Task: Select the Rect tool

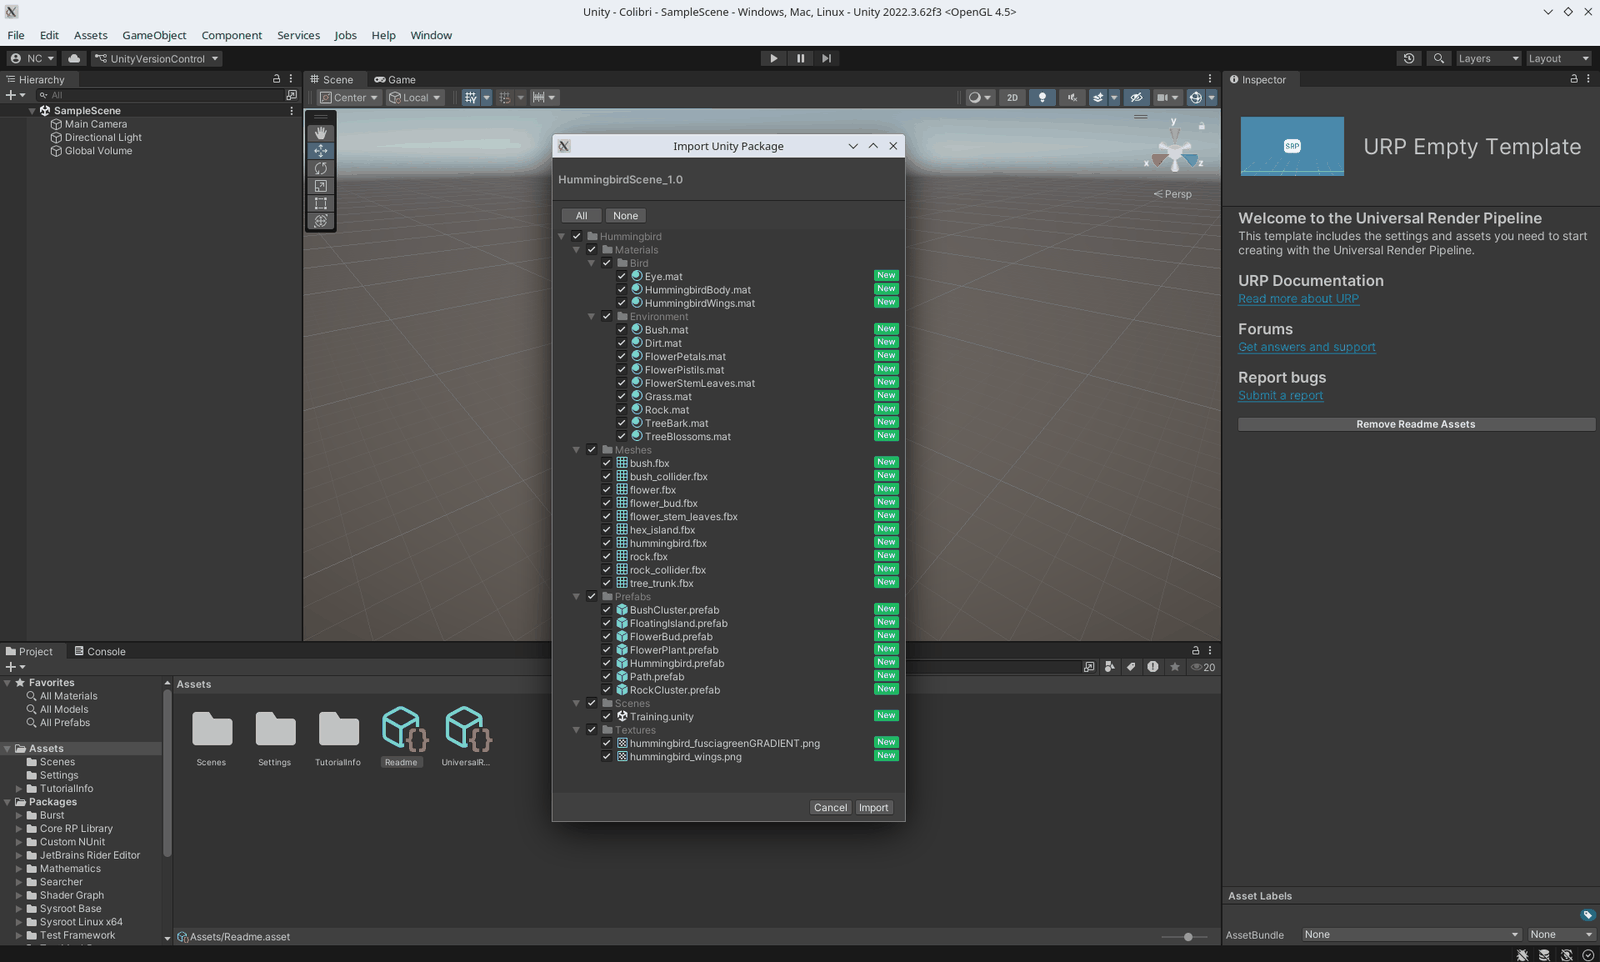Action: coord(321,203)
